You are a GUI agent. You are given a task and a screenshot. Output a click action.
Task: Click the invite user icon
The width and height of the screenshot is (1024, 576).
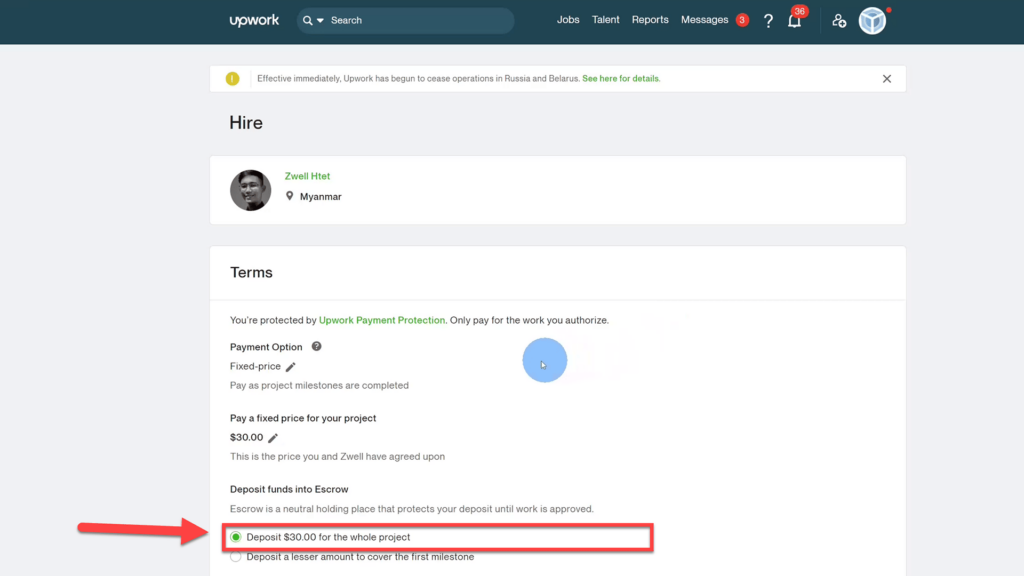pyautogui.click(x=839, y=21)
